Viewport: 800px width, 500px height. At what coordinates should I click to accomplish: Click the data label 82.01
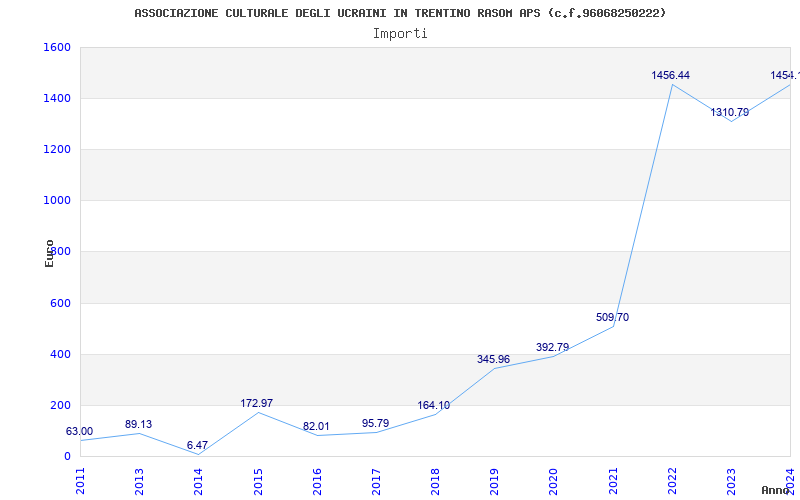316,427
